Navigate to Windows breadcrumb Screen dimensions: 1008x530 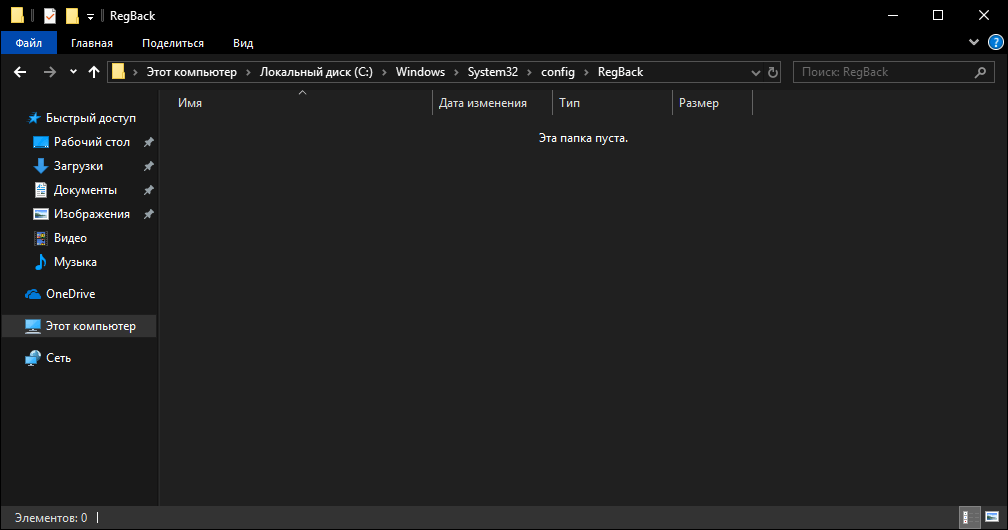(420, 72)
